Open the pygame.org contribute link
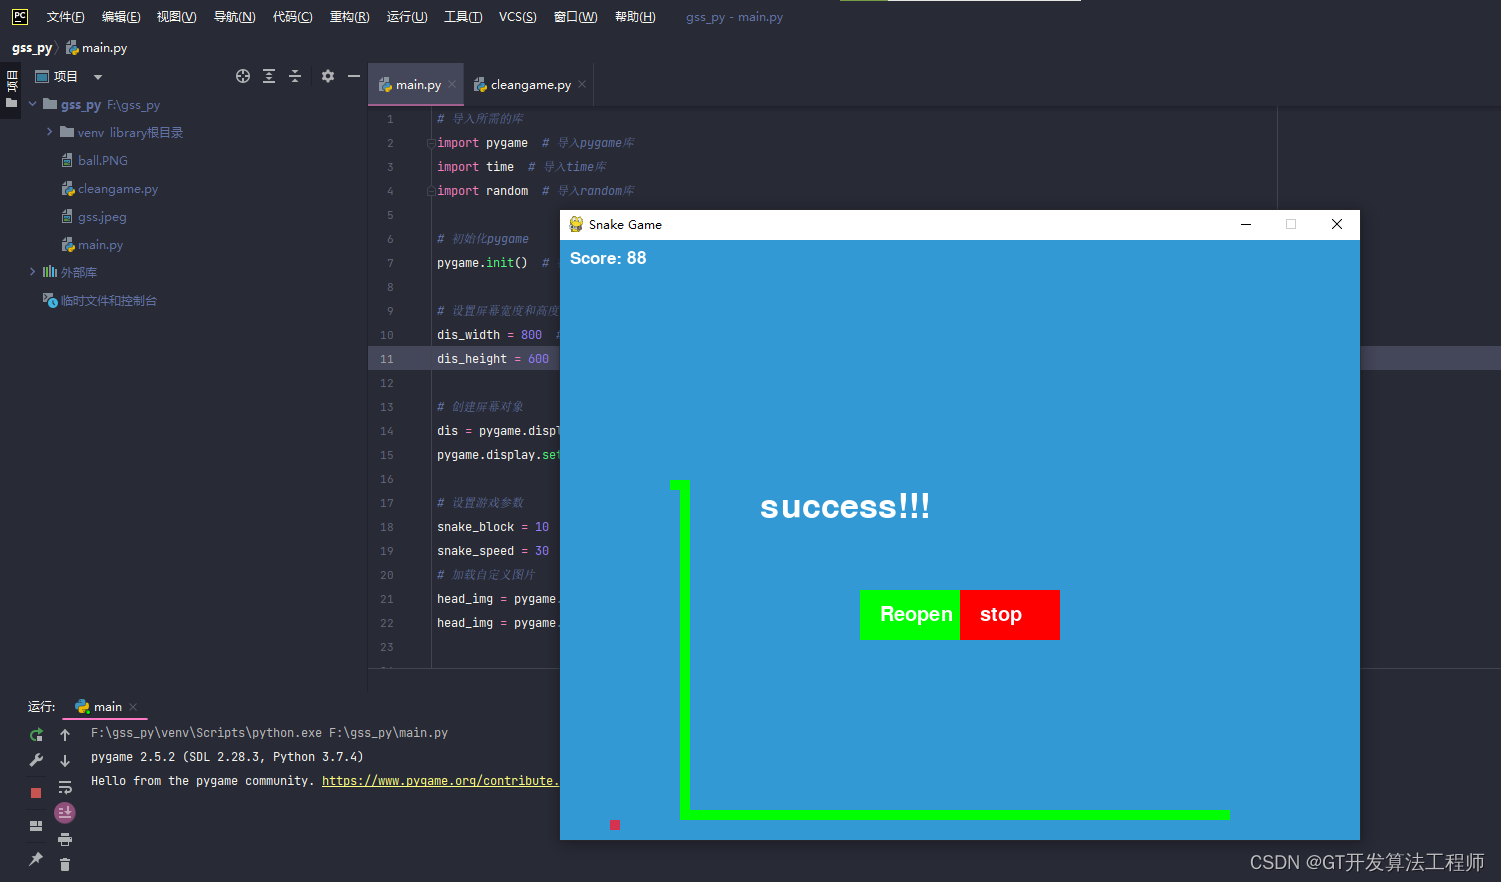Image resolution: width=1501 pixels, height=882 pixels. point(440,780)
